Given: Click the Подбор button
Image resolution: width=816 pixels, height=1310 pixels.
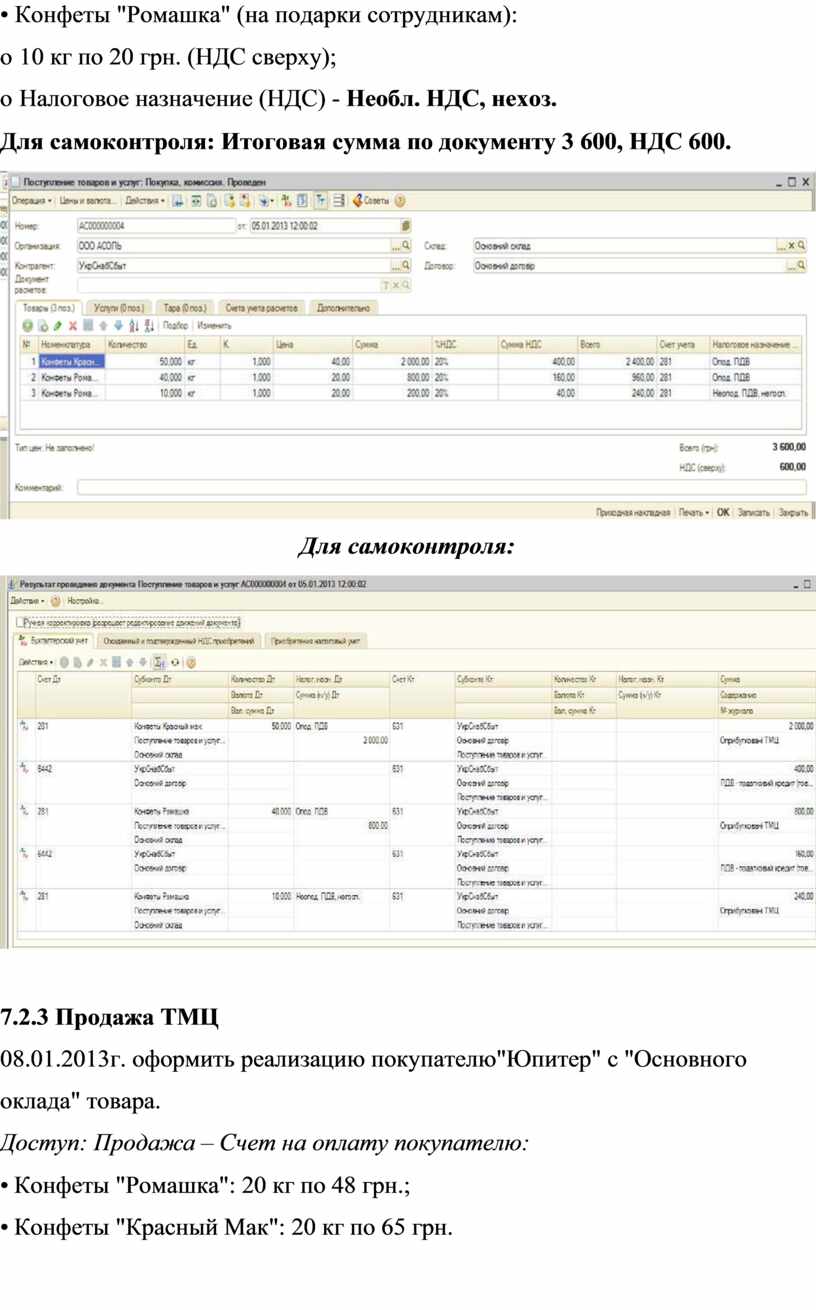Looking at the screenshot, I should click(x=175, y=325).
